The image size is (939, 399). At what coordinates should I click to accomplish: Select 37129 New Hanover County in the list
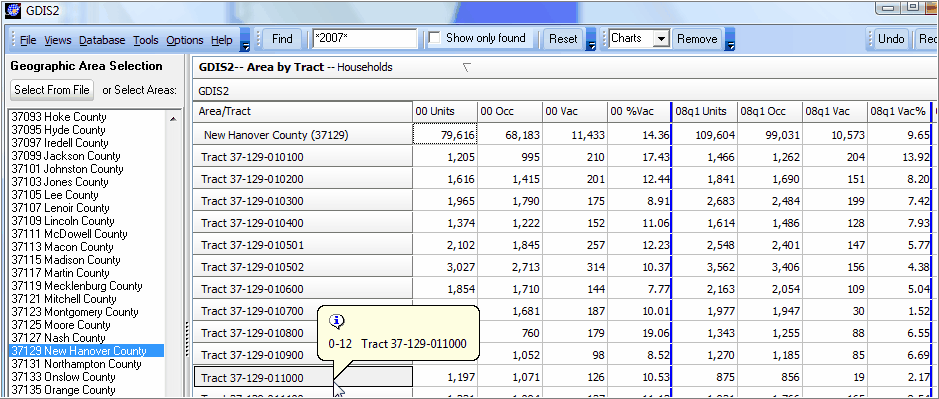[x=87, y=351]
